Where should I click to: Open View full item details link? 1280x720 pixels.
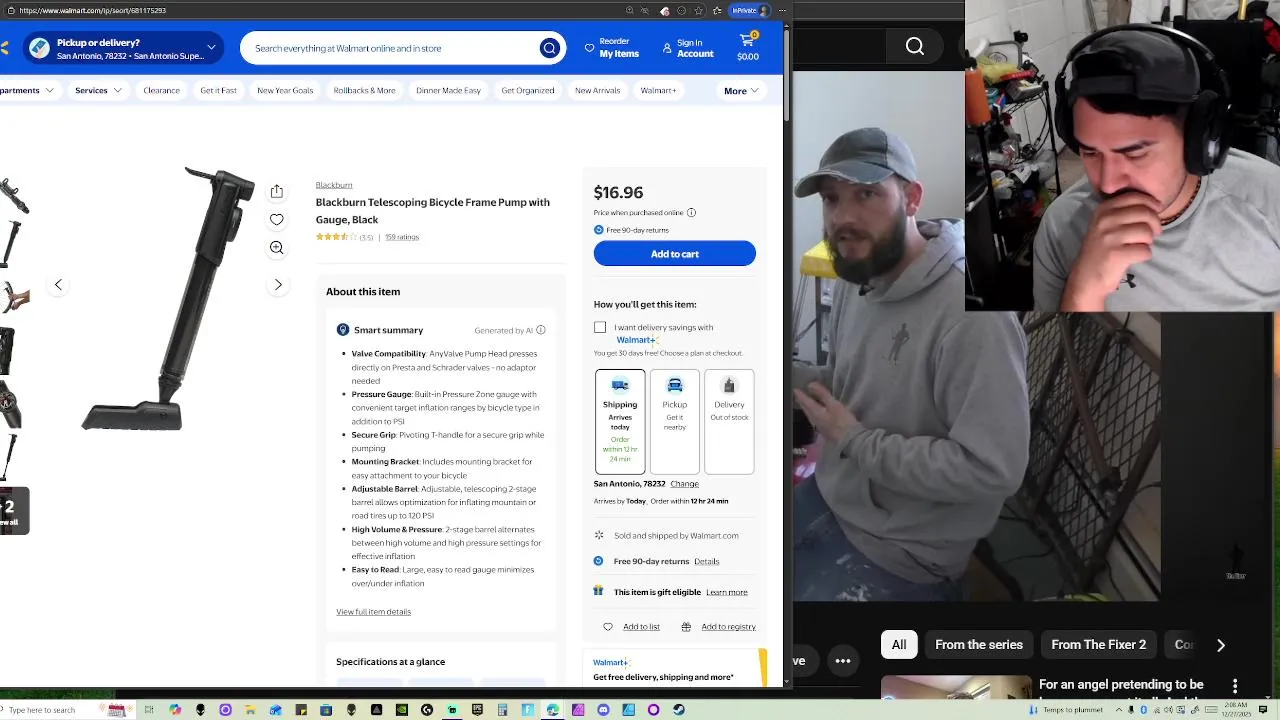pos(373,612)
